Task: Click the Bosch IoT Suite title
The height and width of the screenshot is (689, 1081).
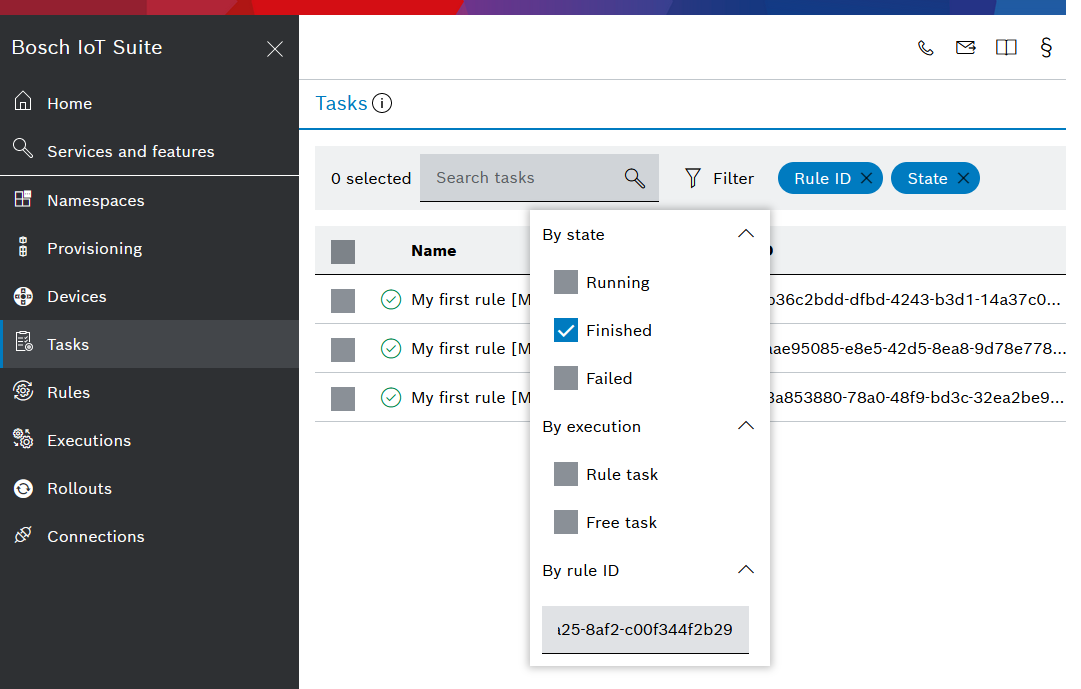Action: tap(87, 48)
